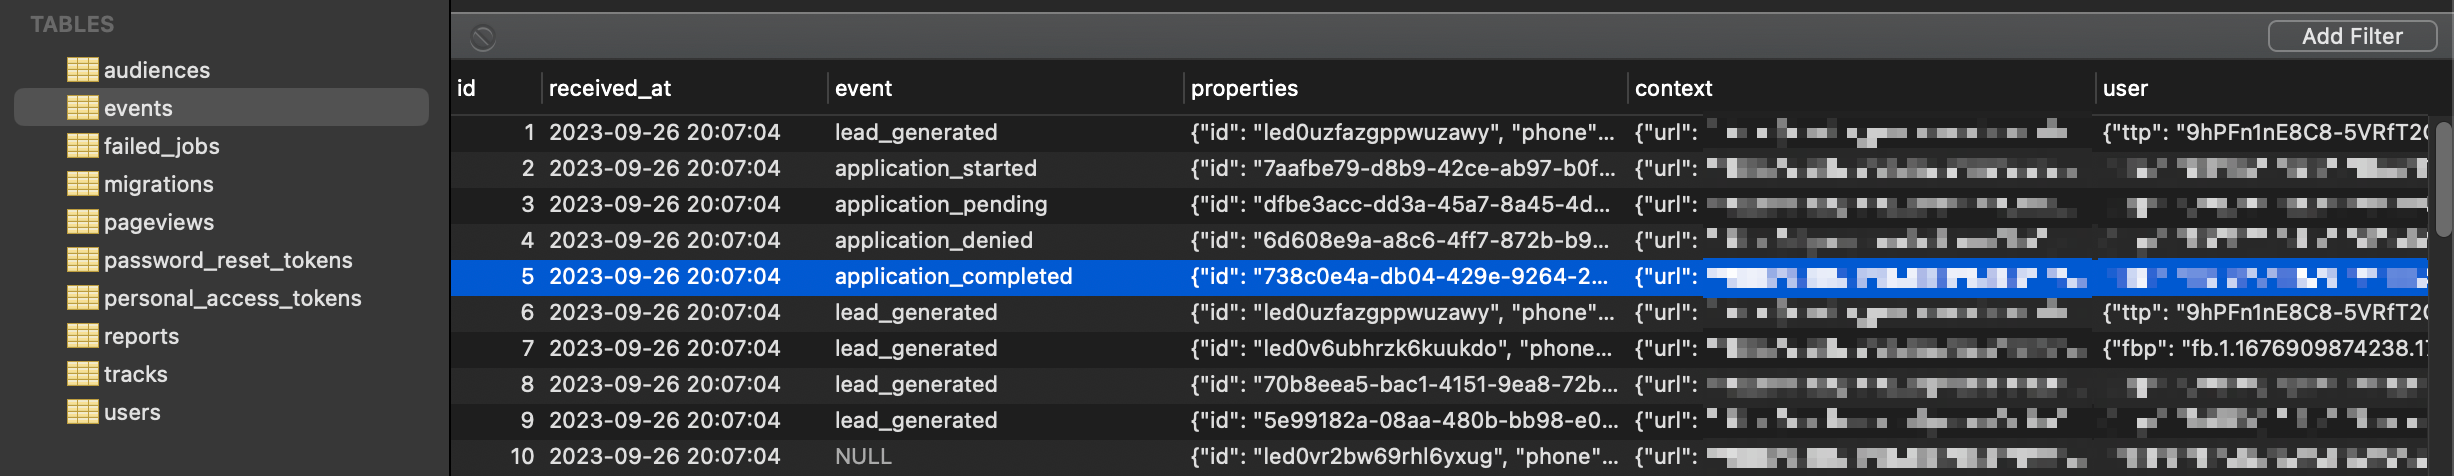Click the users table icon
The image size is (2454, 476).
point(83,412)
